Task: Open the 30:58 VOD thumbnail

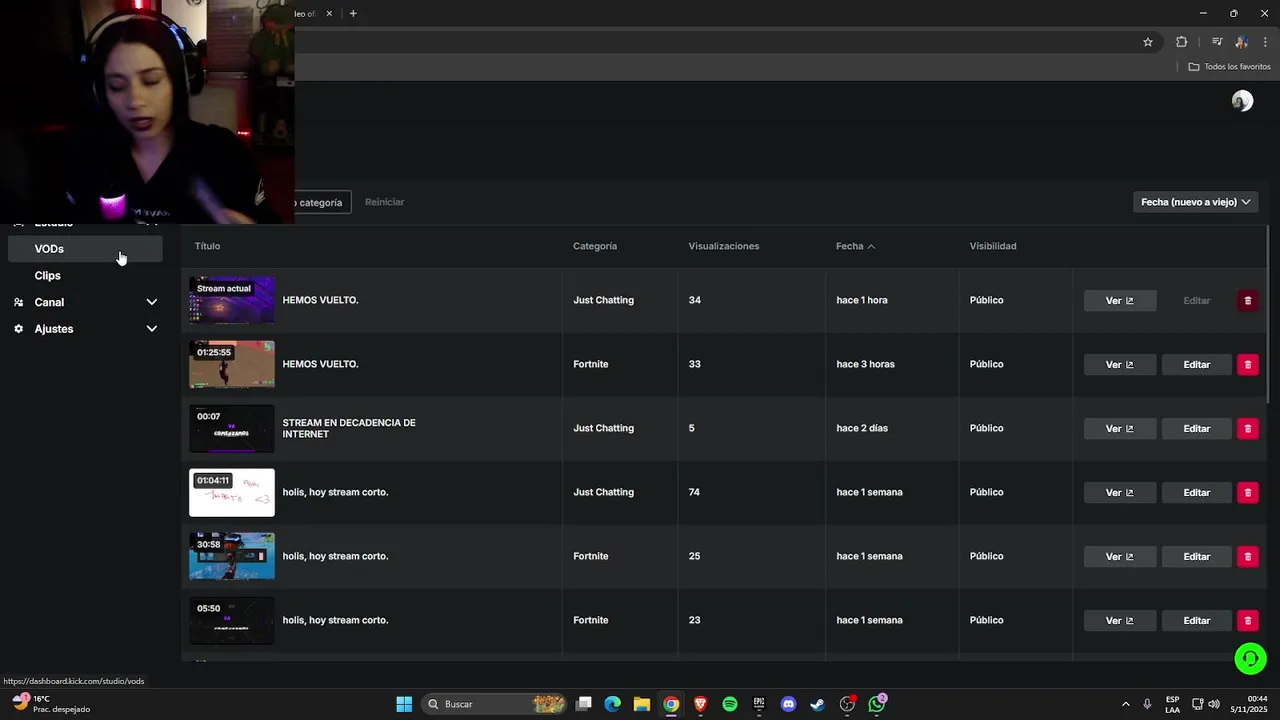Action: 232,556
